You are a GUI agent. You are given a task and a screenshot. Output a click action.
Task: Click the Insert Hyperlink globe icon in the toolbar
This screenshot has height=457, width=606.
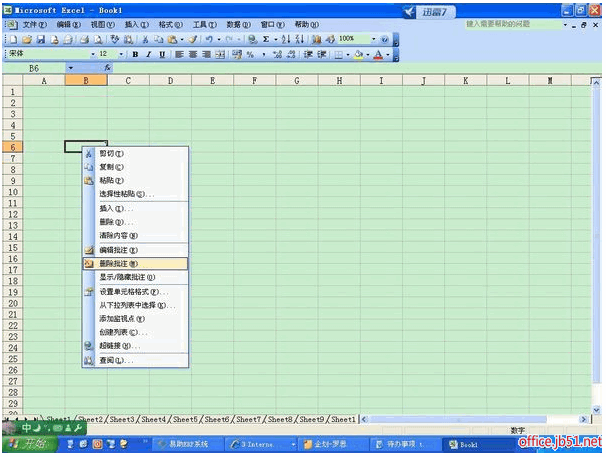(252, 39)
